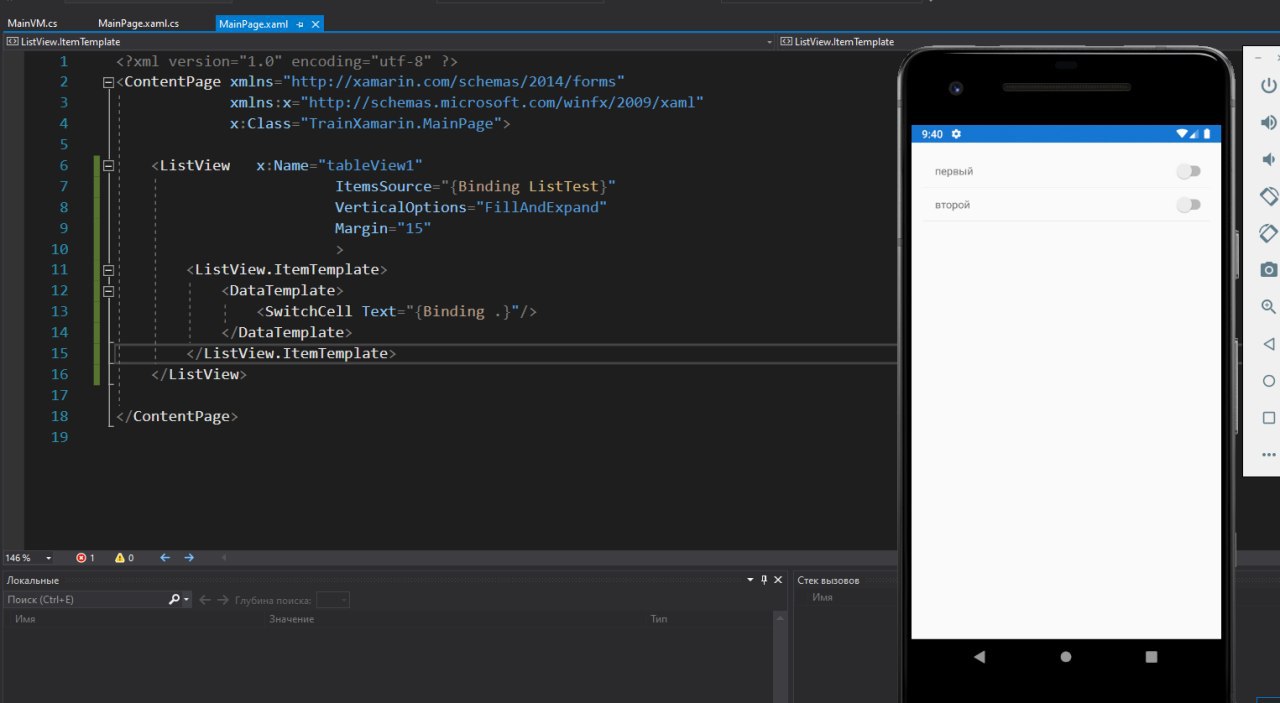Tap the Android back button on the phone screen
Image resolution: width=1280 pixels, height=703 pixels.
point(980,657)
